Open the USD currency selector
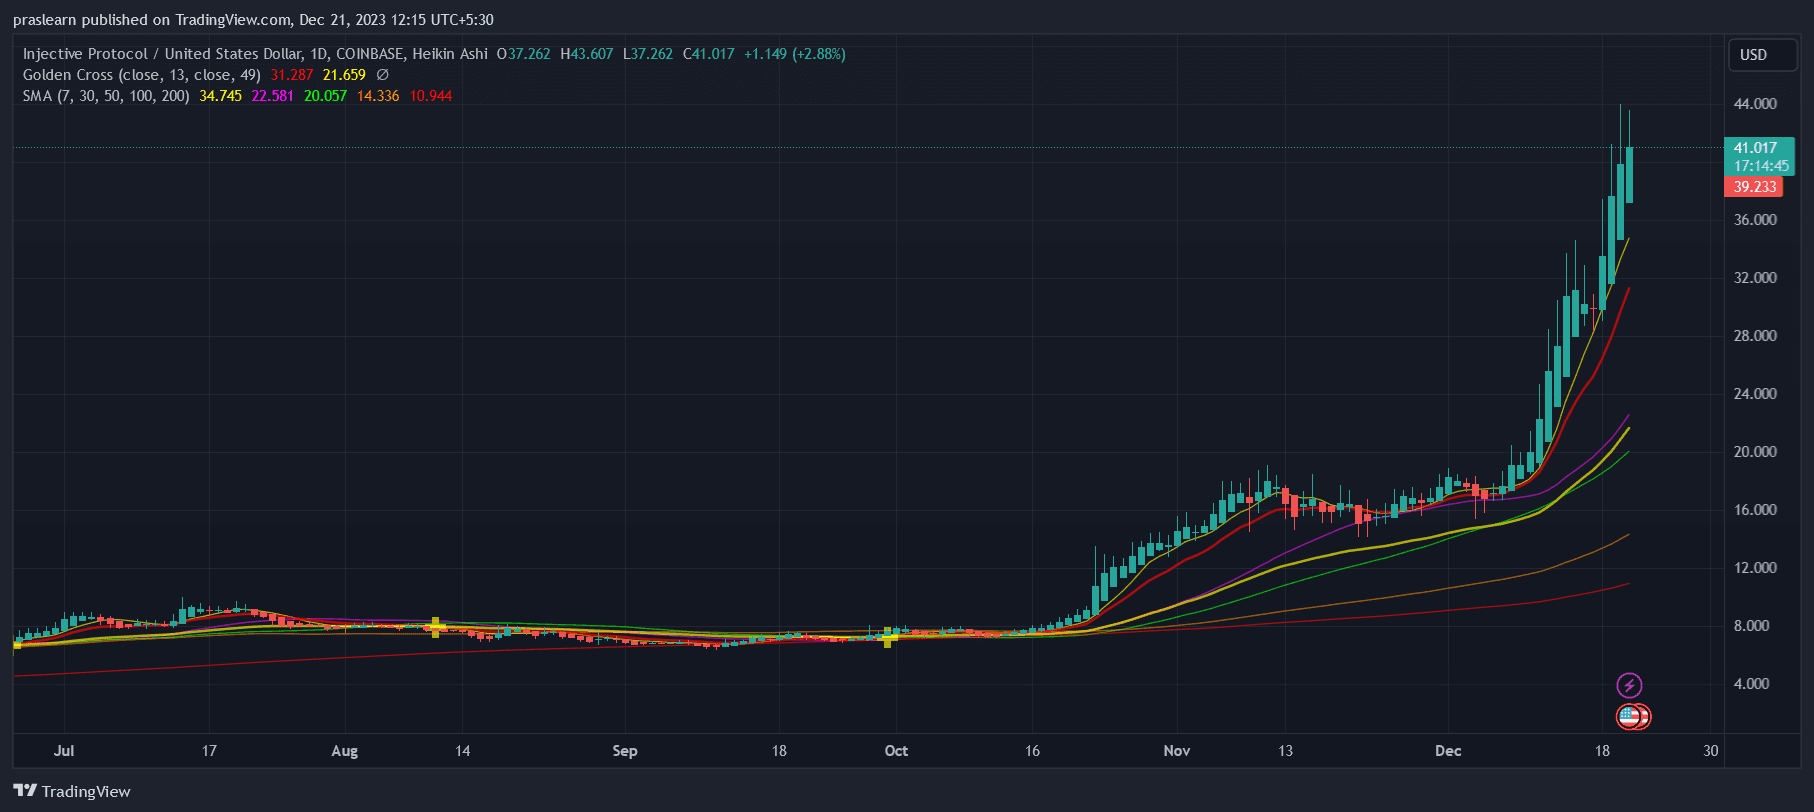The width and height of the screenshot is (1814, 812). (x=1753, y=55)
